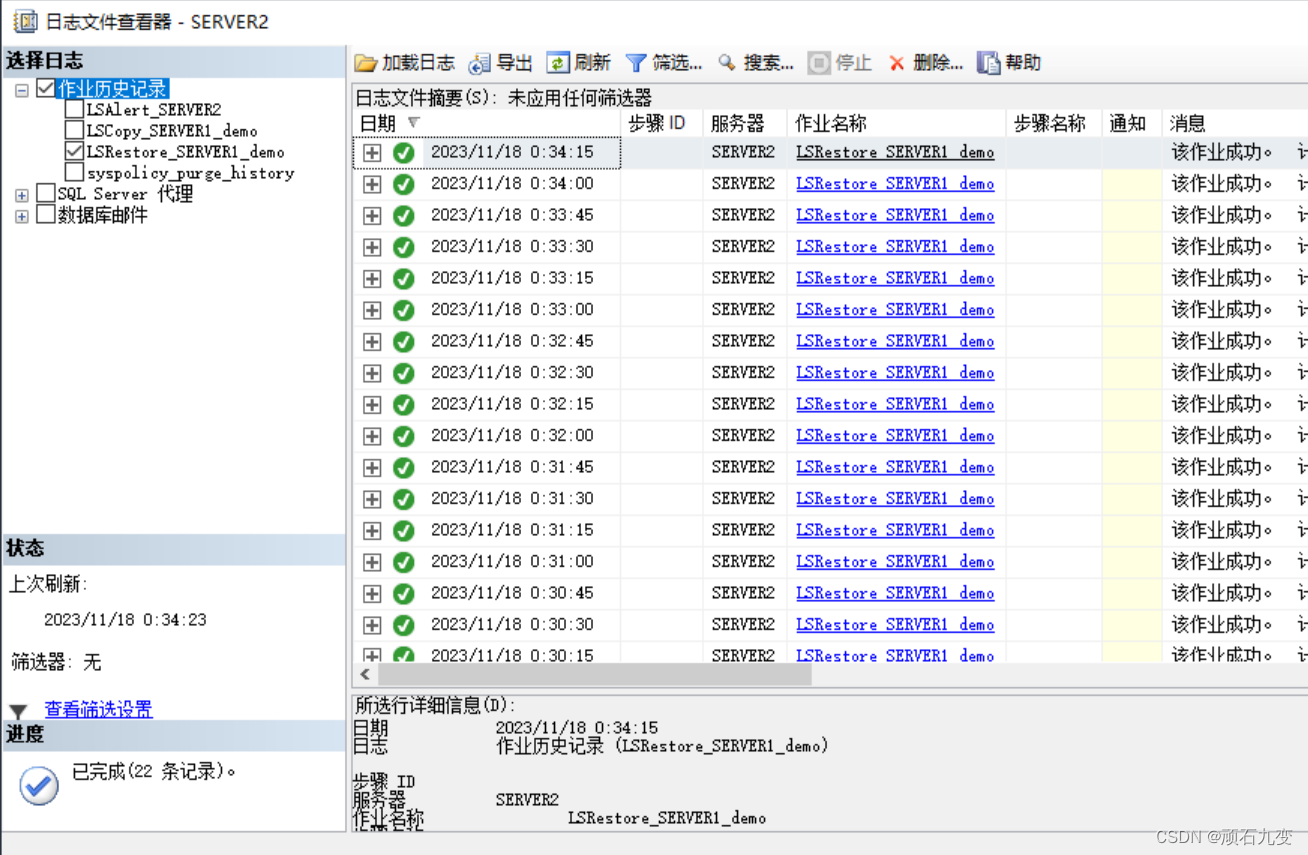Expand the SQL Server 代理 tree node

[22, 195]
